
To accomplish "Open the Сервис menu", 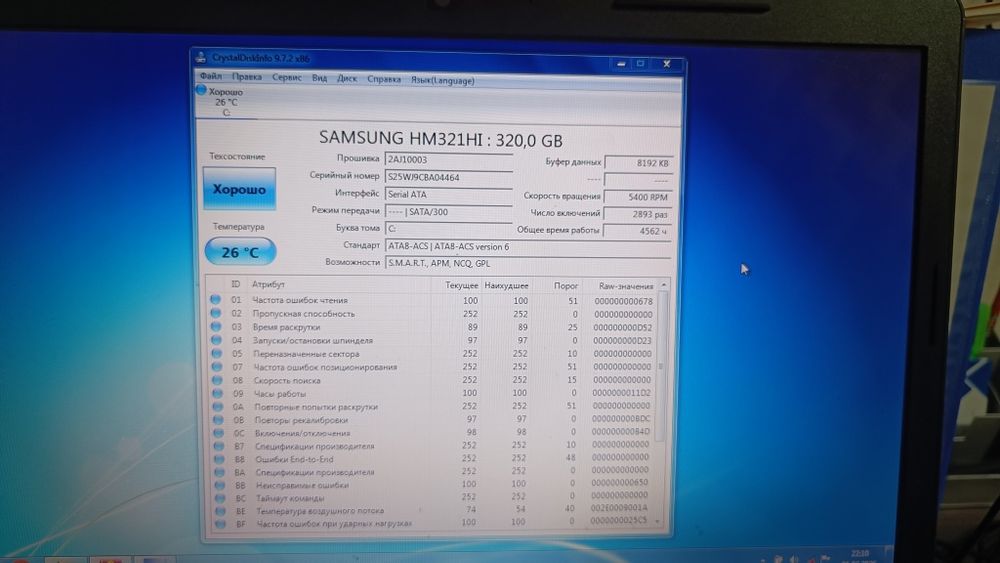I will pos(287,77).
